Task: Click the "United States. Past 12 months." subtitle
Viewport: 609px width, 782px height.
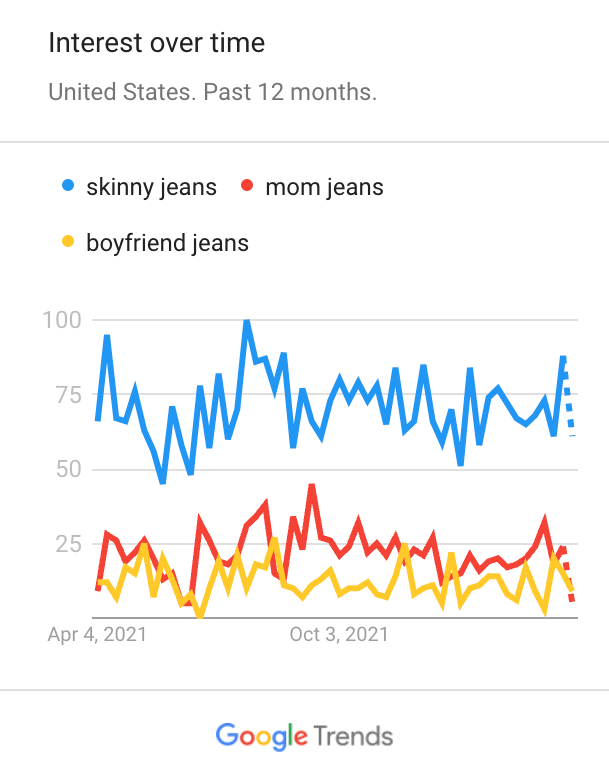Action: click(x=212, y=93)
